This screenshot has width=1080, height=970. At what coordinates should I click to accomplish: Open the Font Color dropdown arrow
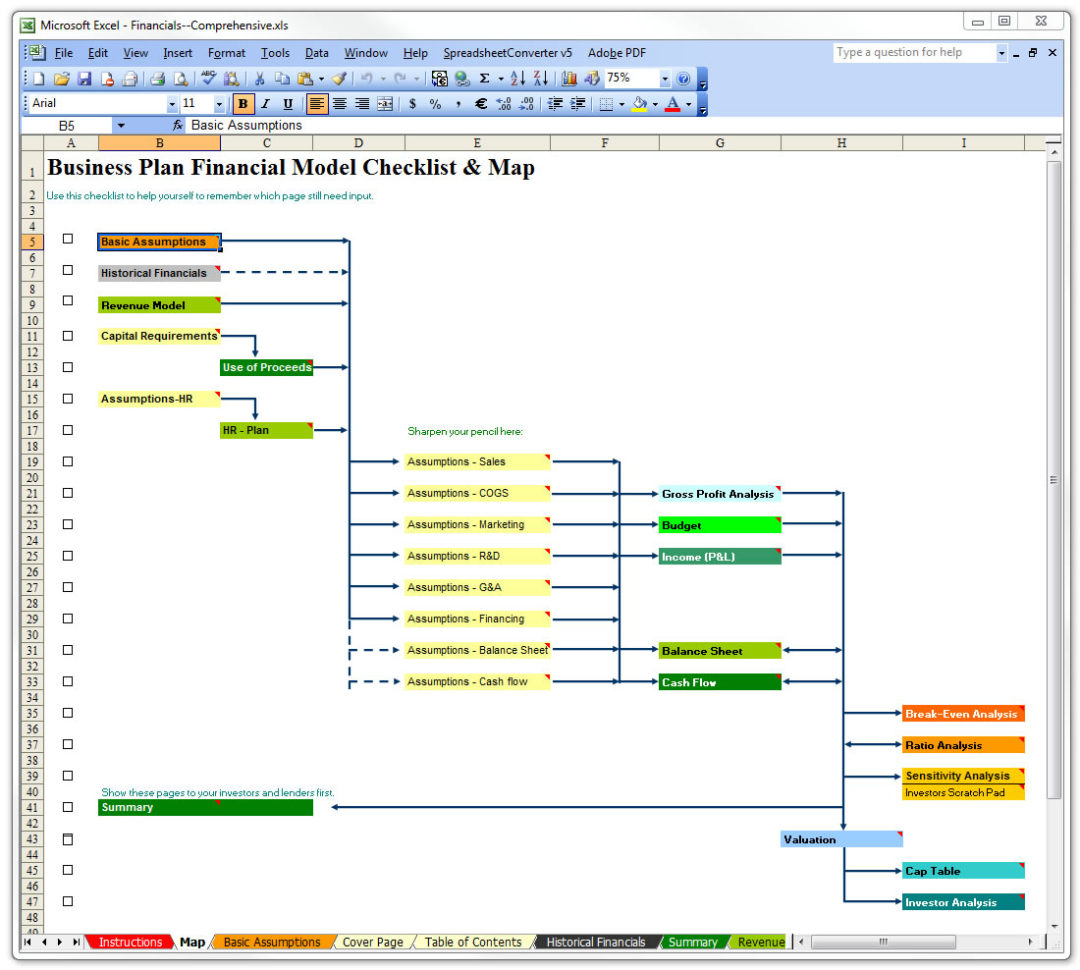[x=687, y=103]
